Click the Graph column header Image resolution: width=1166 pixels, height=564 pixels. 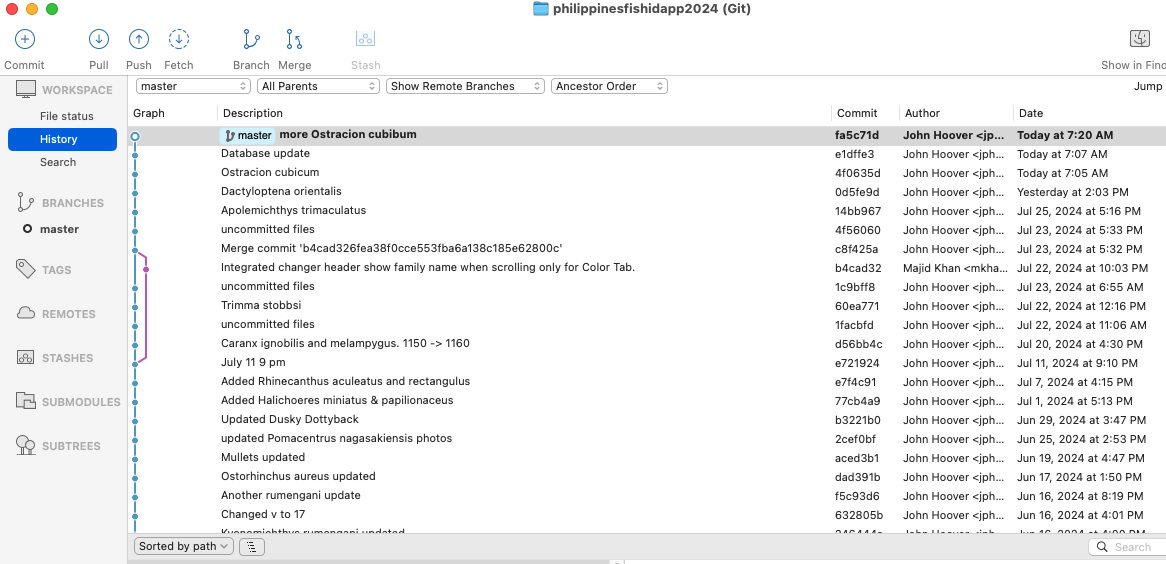point(149,113)
